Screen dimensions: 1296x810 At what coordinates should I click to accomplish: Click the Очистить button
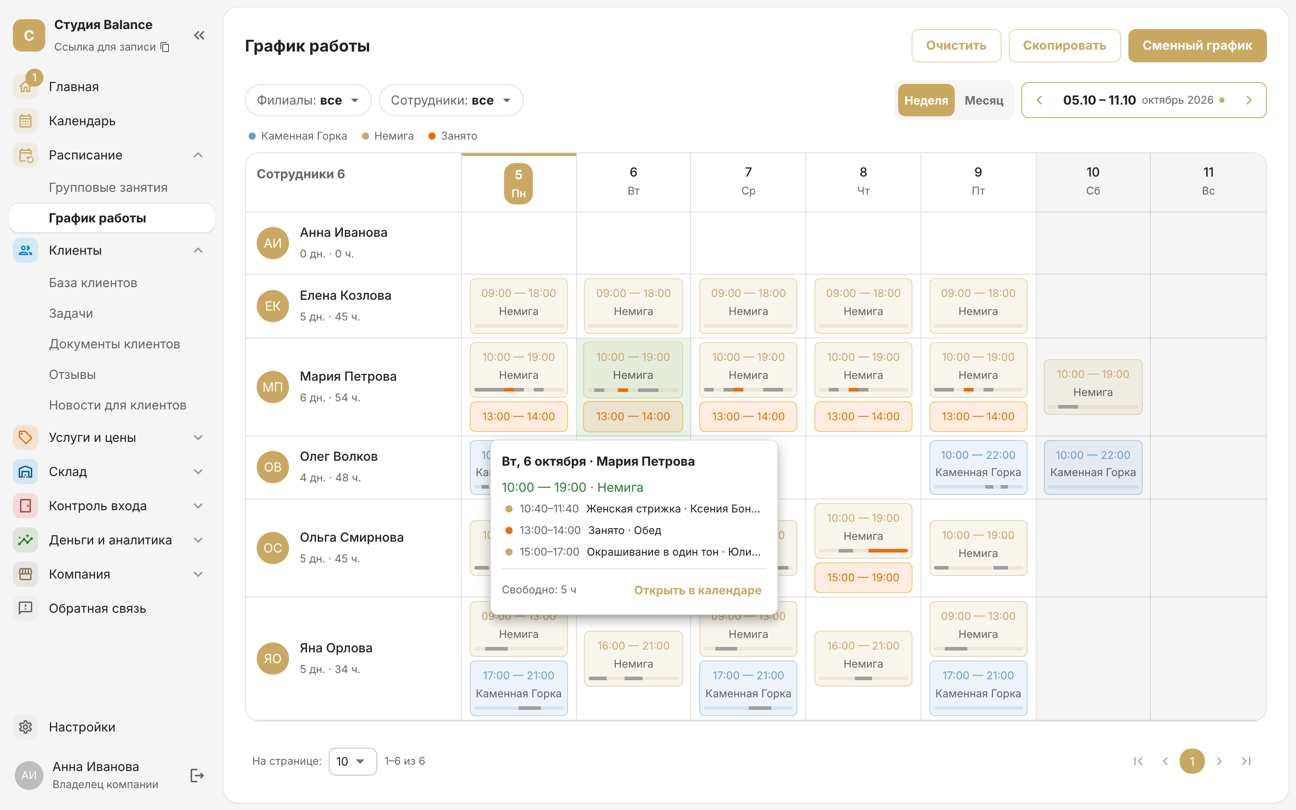coord(956,45)
